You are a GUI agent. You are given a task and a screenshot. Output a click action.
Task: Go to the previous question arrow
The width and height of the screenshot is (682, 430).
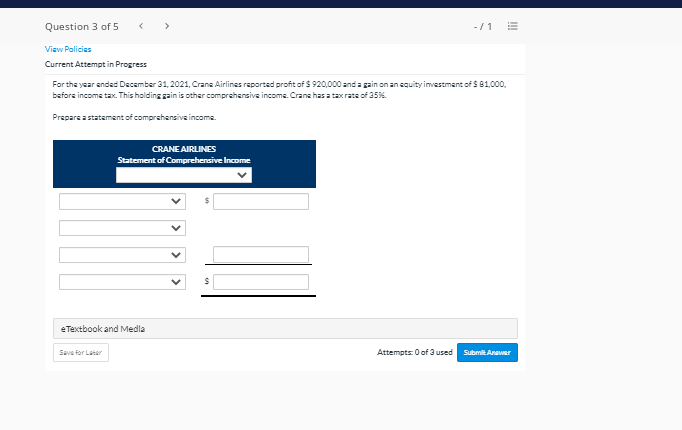click(141, 26)
